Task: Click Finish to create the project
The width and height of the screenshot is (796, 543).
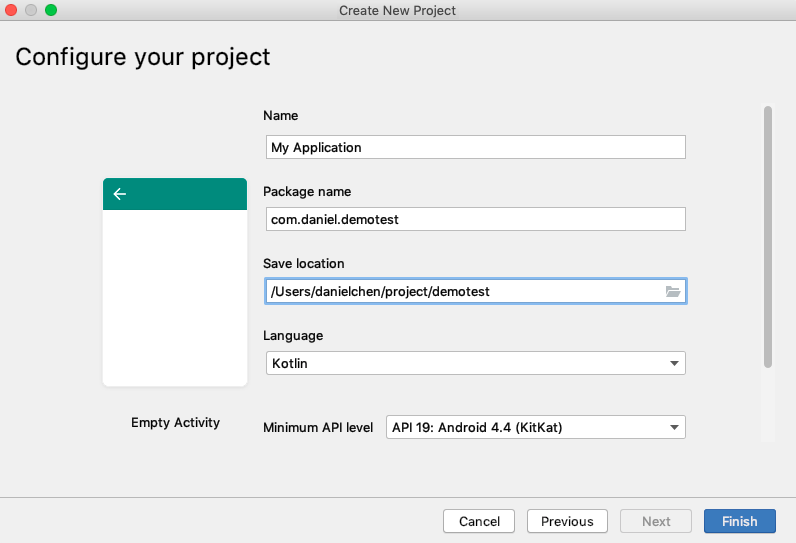Action: click(x=740, y=521)
